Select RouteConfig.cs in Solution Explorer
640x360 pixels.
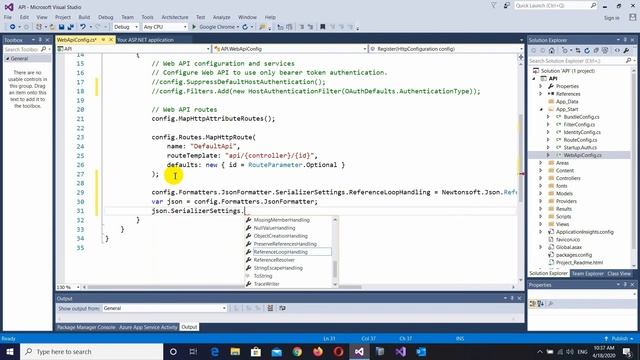point(580,140)
